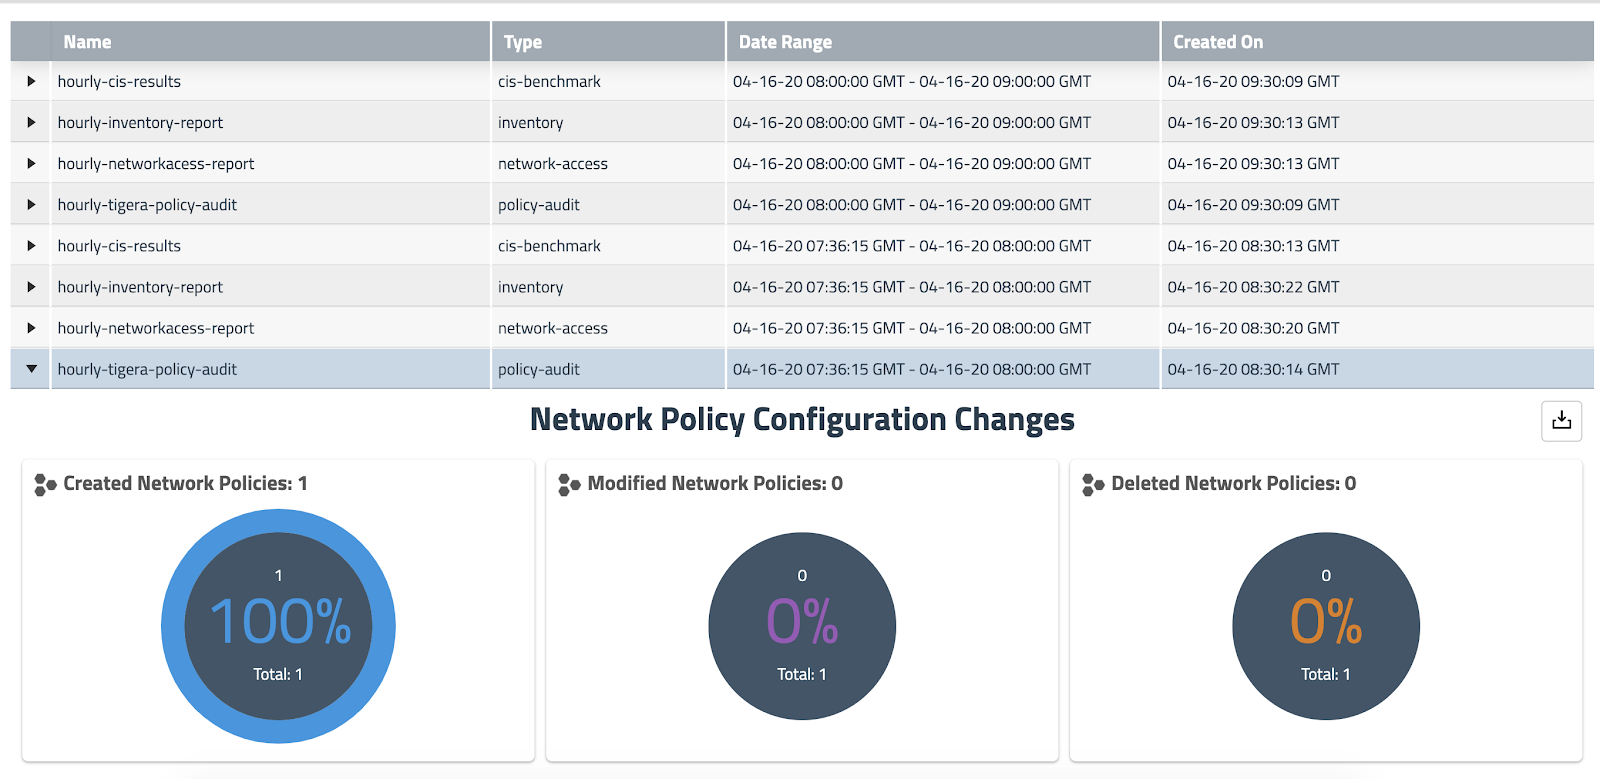The image size is (1600, 779).
Task: Click Network Policy Configuration Changes heading
Action: 802,420
